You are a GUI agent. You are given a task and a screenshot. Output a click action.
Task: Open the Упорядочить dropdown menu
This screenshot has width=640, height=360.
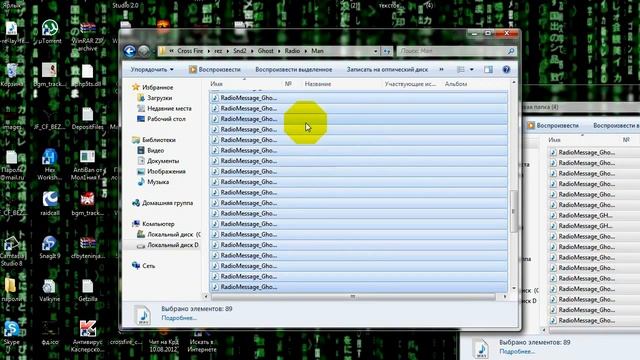tap(152, 70)
